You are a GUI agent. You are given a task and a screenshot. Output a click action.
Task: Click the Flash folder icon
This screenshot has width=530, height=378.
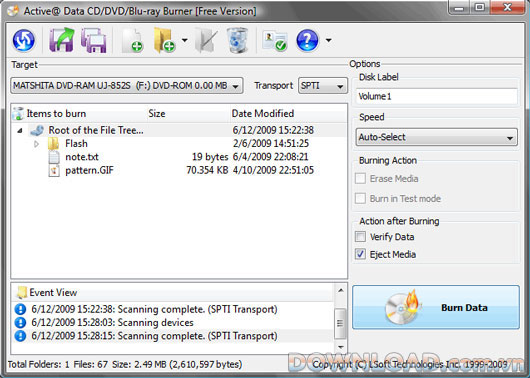[x=53, y=144]
